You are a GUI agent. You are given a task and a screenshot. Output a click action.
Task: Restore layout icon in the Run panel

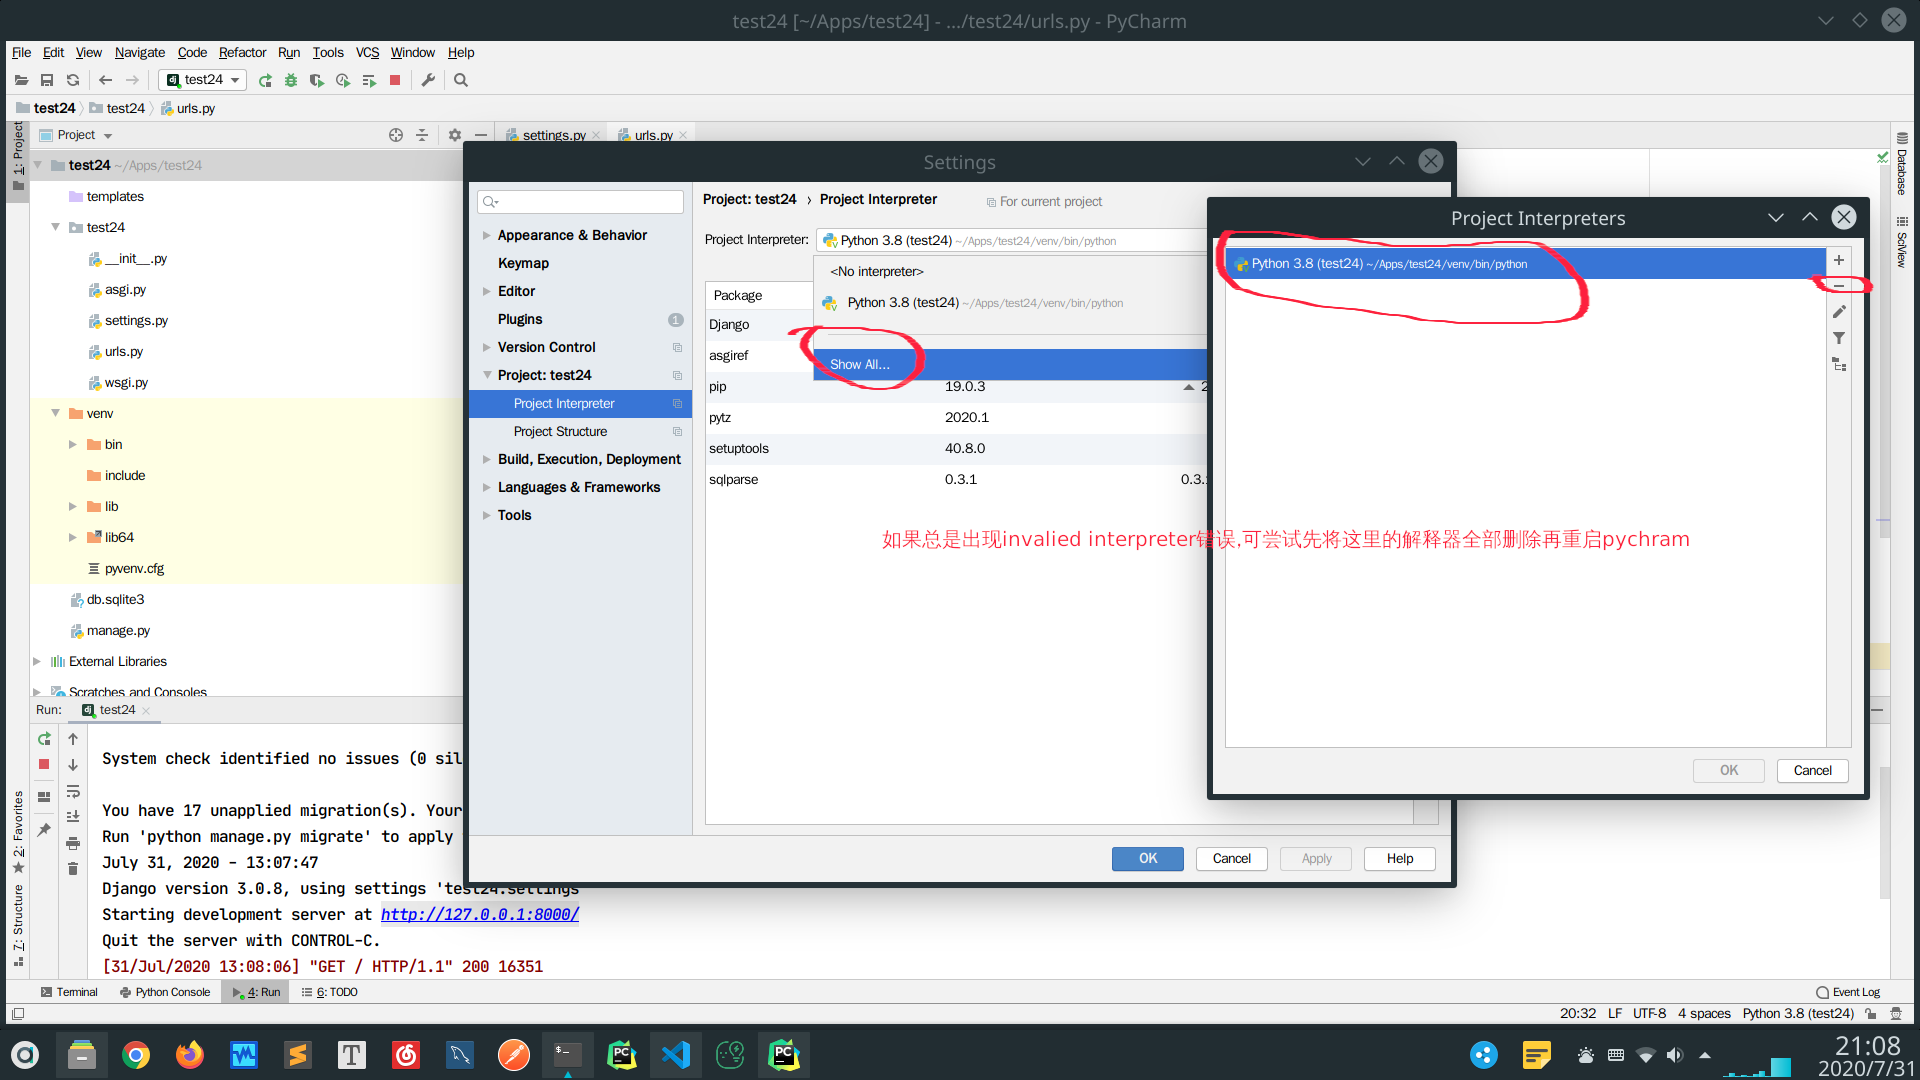pyautogui.click(x=44, y=797)
